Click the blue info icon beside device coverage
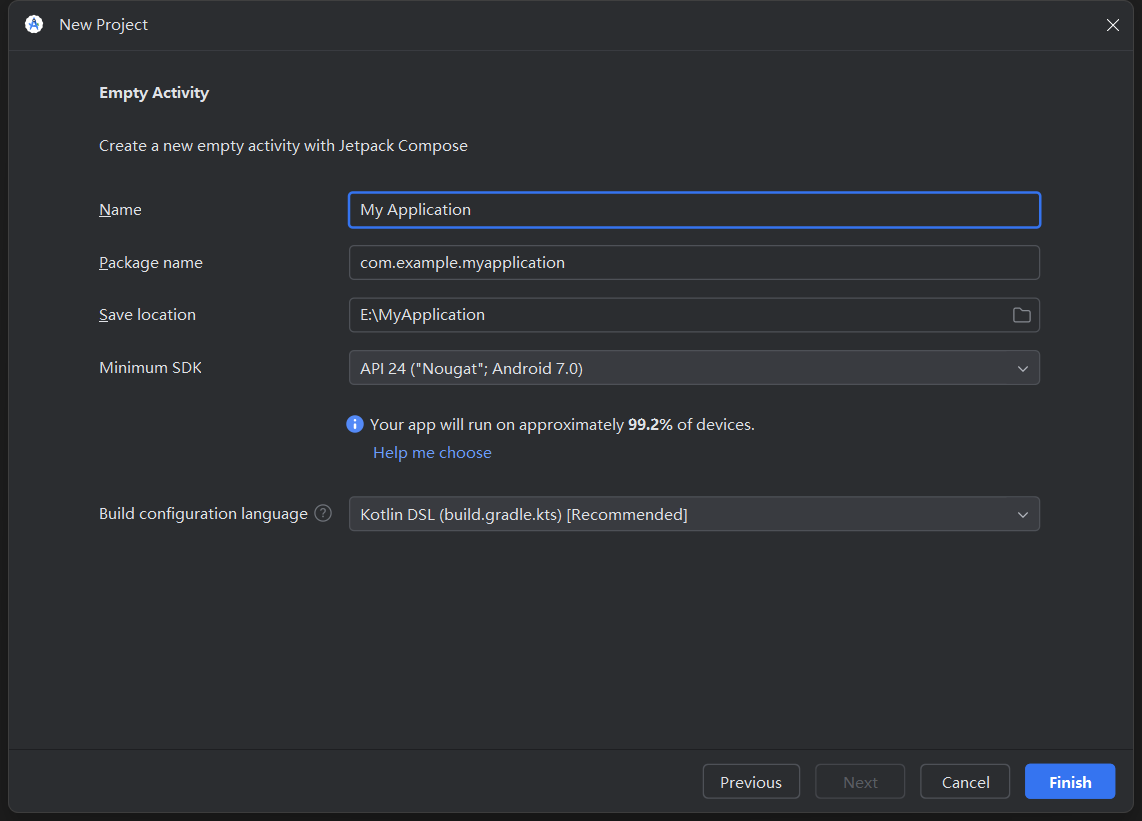The height and width of the screenshot is (821, 1142). point(355,424)
